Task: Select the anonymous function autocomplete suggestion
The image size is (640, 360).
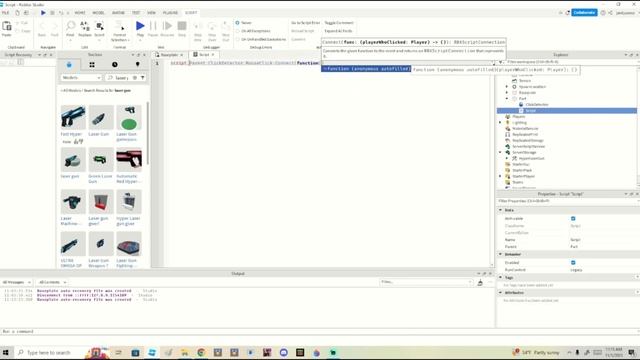Action: point(366,69)
